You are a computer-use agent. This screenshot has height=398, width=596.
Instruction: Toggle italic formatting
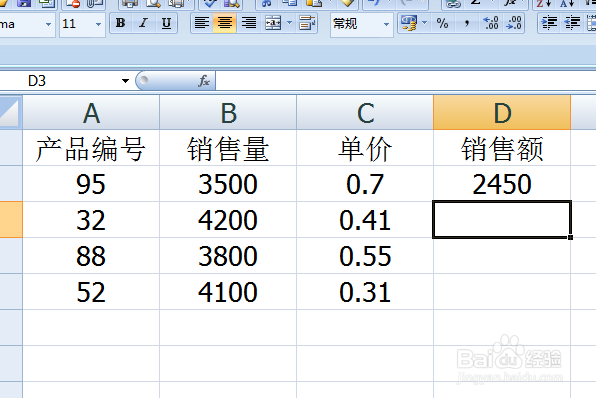pyautogui.click(x=143, y=24)
